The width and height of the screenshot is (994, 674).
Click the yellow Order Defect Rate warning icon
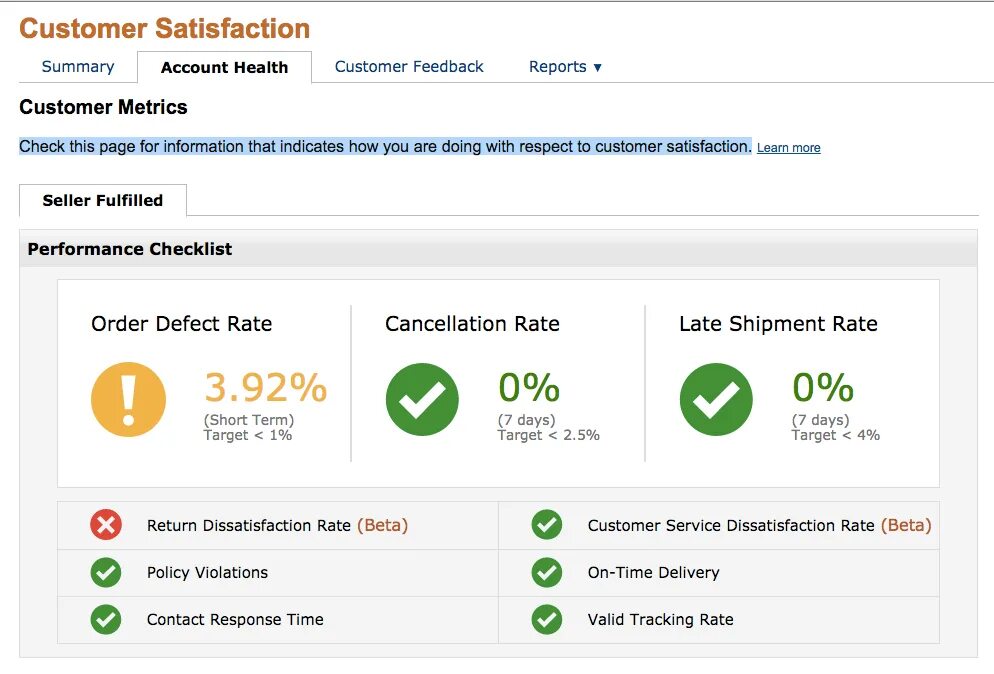pyautogui.click(x=128, y=400)
